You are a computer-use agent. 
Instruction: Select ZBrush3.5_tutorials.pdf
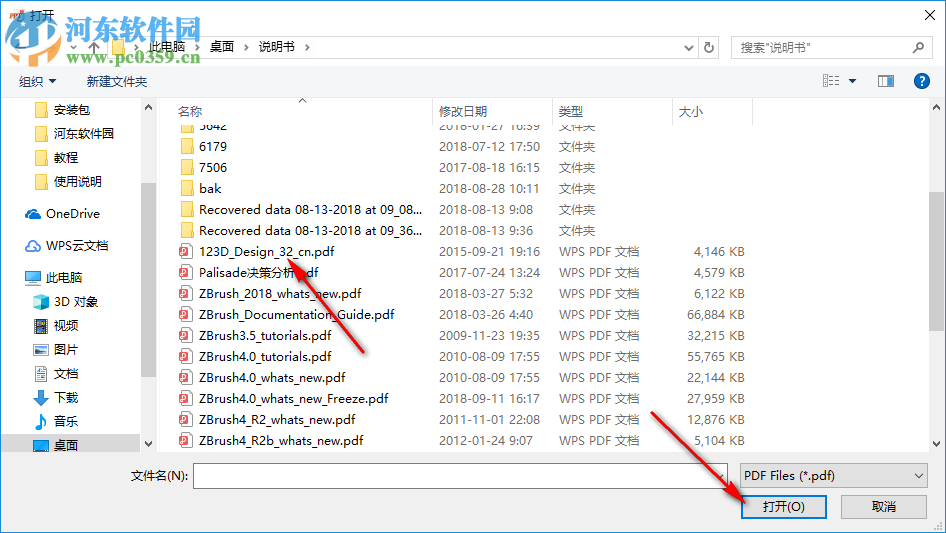tap(265, 336)
